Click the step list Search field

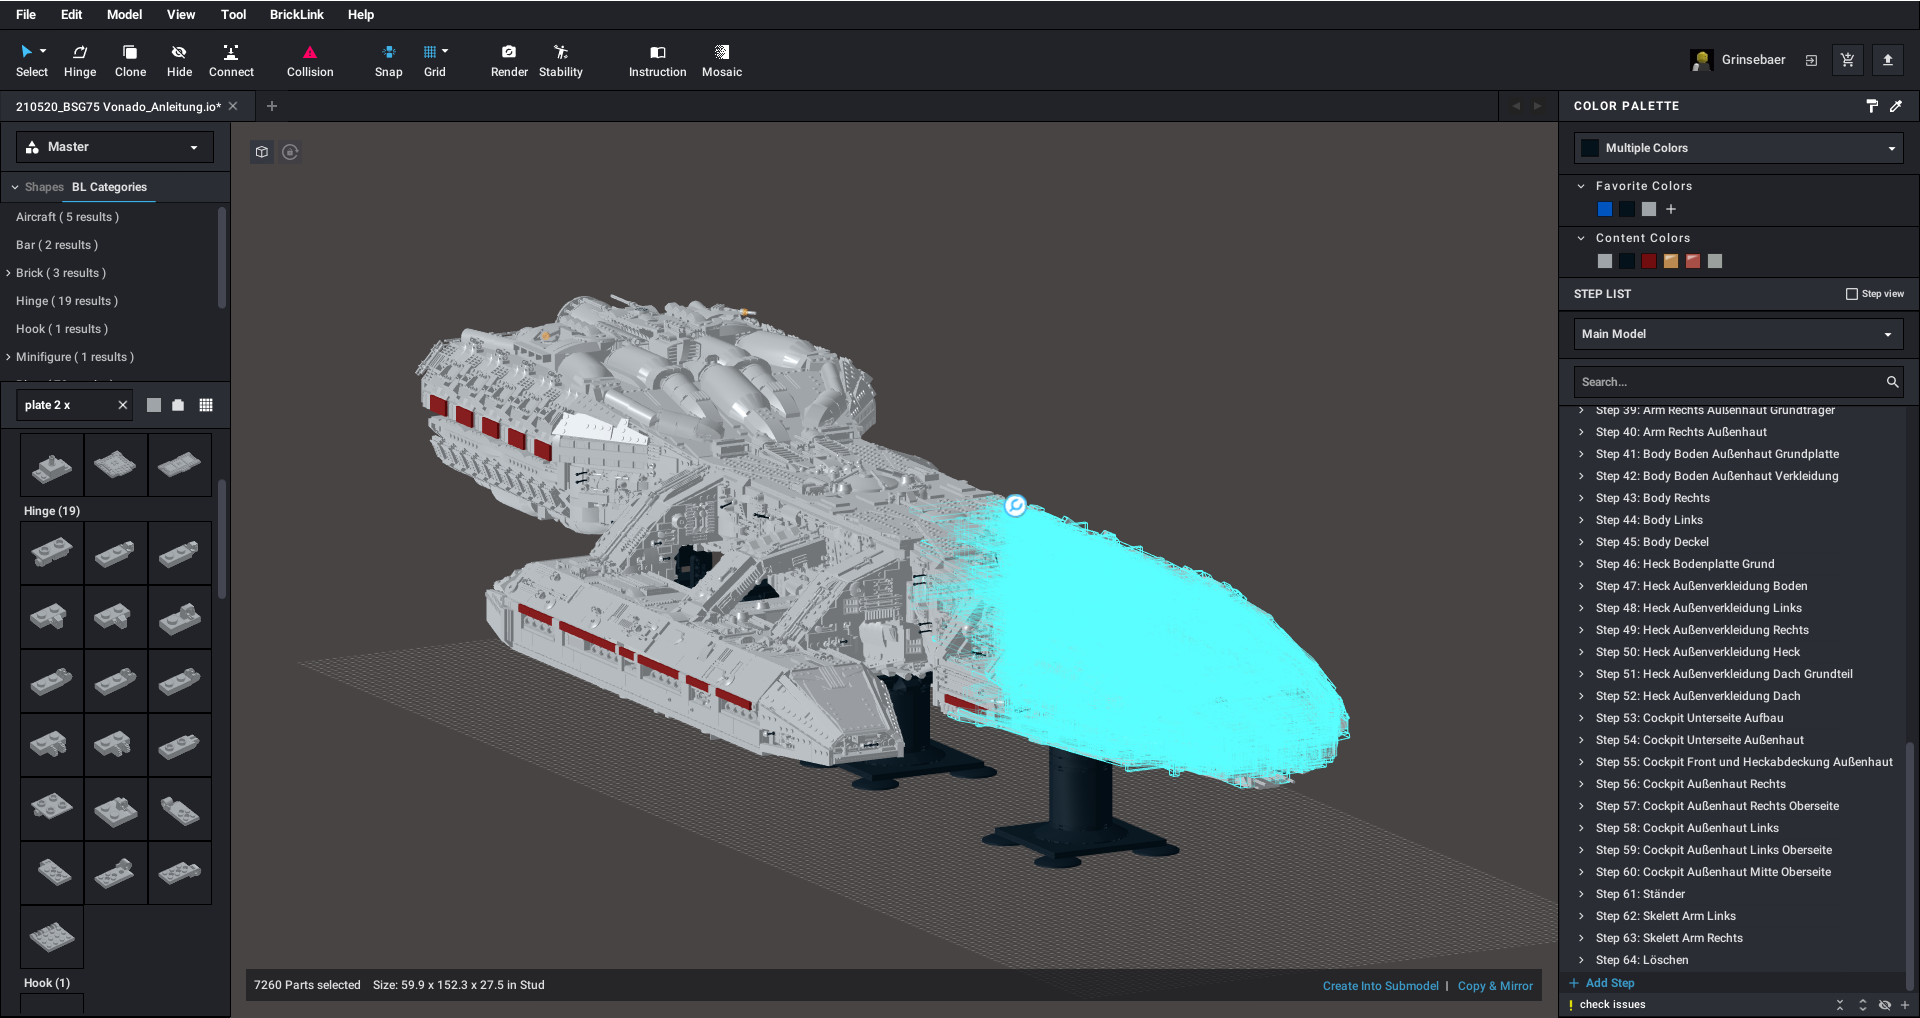pyautogui.click(x=1728, y=382)
